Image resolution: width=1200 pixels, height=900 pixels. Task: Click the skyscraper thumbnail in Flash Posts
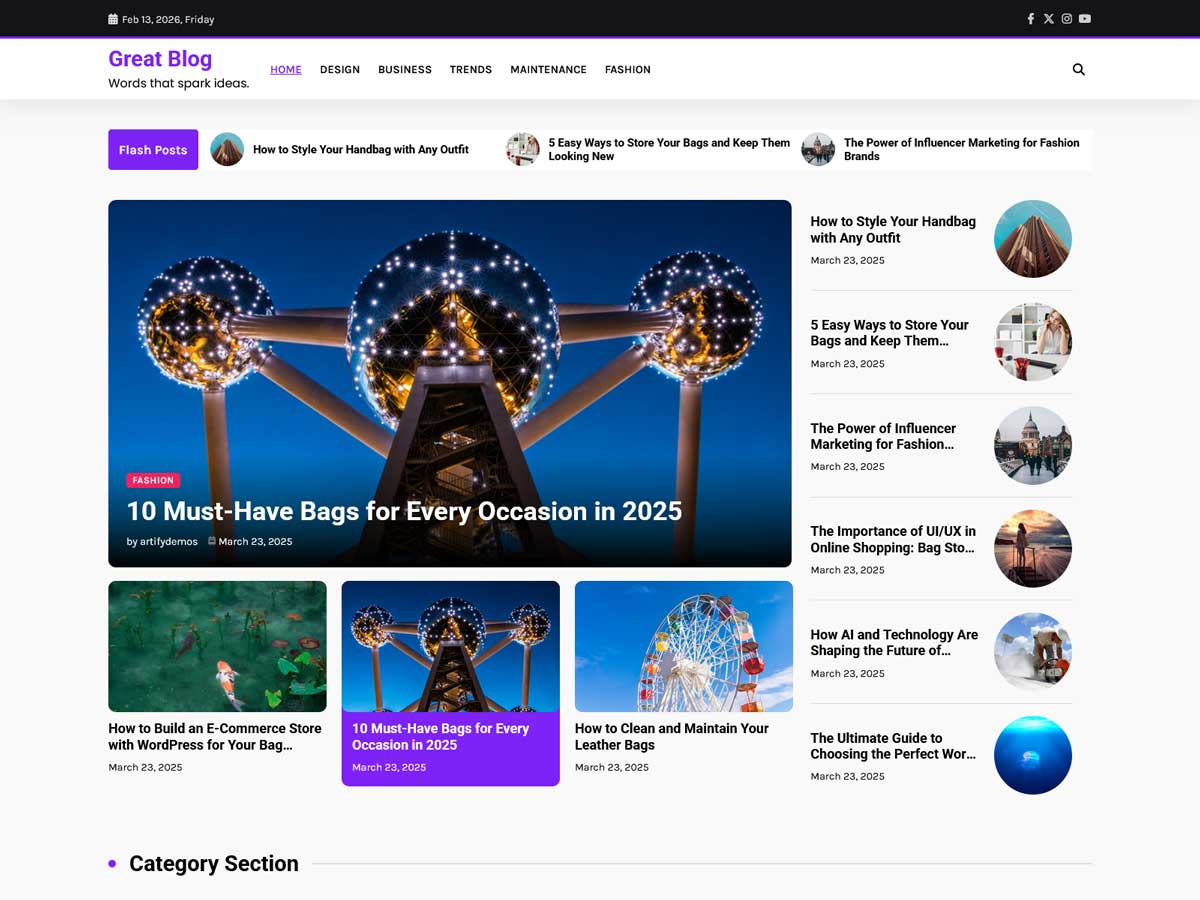tap(227, 150)
